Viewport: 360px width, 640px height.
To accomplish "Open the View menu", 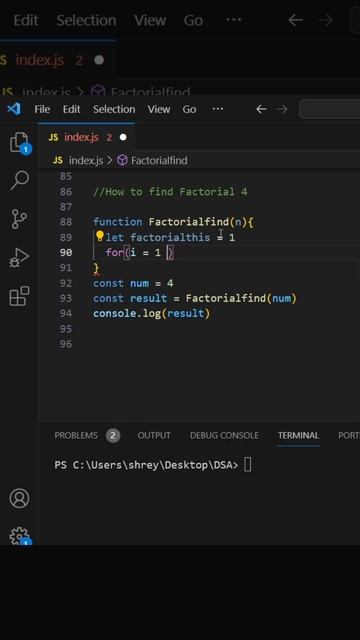I will pos(159,109).
